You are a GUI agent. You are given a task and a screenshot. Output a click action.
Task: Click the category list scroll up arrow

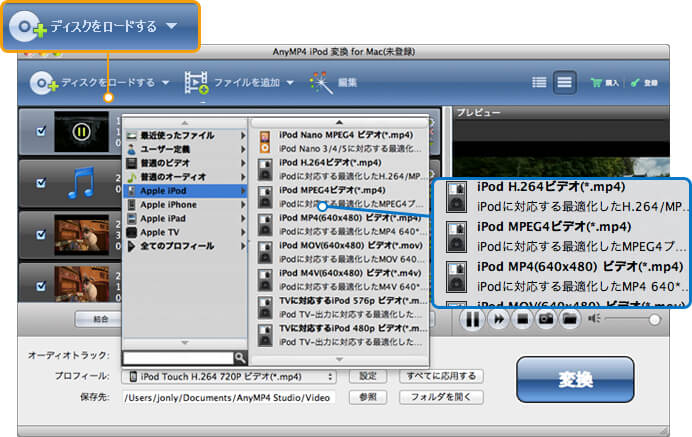185,123
